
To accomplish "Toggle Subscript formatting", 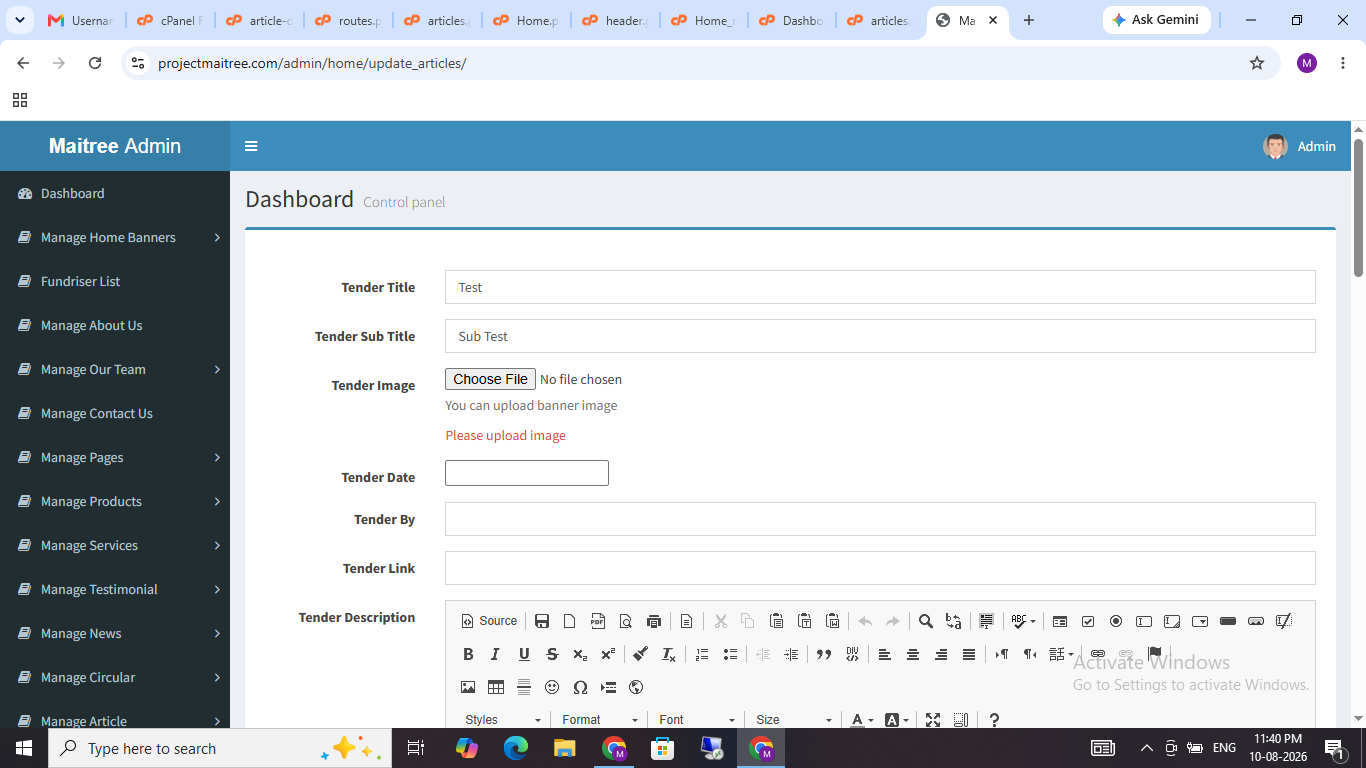I will point(580,654).
